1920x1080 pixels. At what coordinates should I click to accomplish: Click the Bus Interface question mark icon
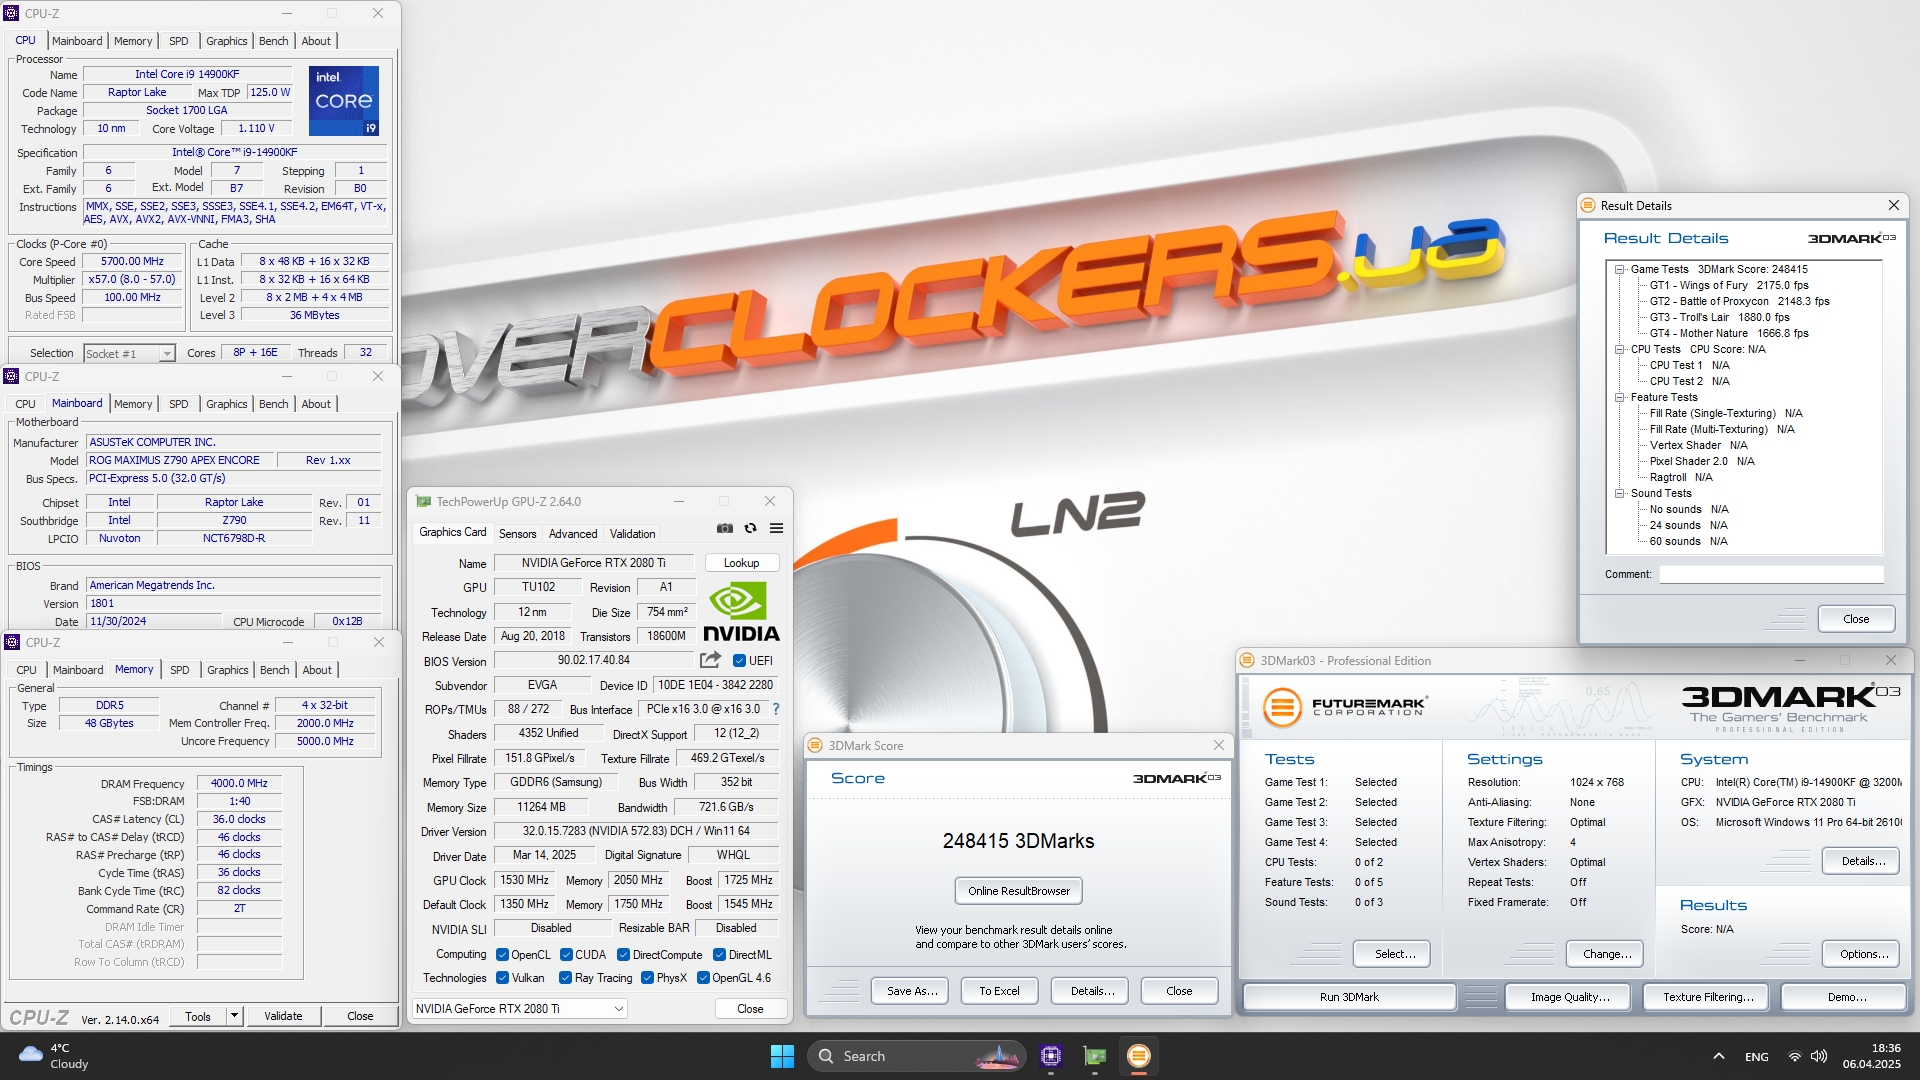tap(776, 709)
